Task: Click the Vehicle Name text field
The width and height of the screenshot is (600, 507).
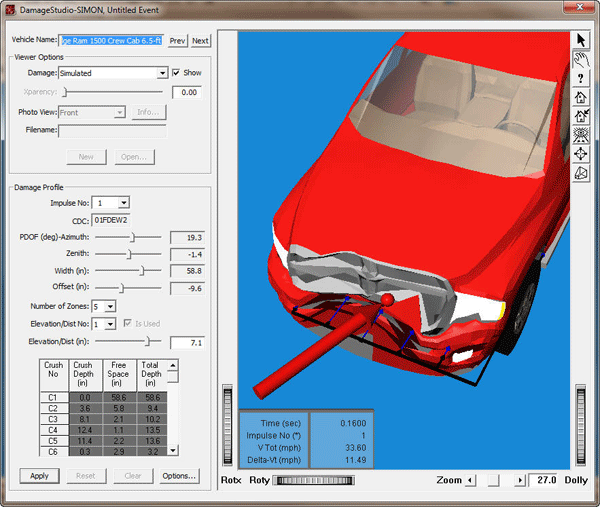Action: point(112,41)
